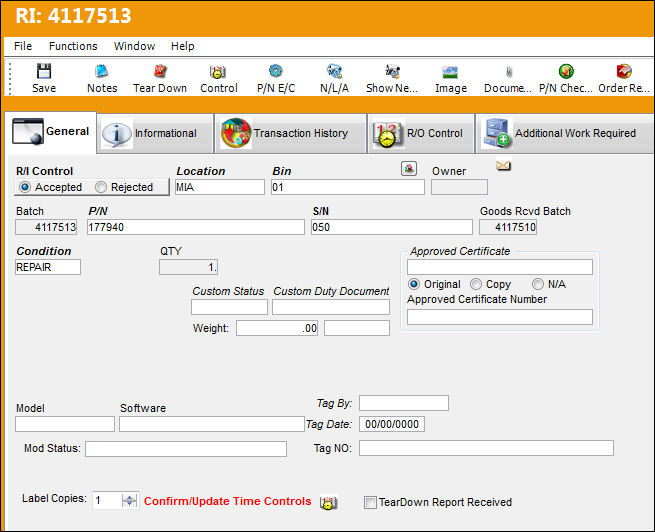The height and width of the screenshot is (532, 655).
Task: Click the Goods Rcvd Batch field
Action: [508, 227]
